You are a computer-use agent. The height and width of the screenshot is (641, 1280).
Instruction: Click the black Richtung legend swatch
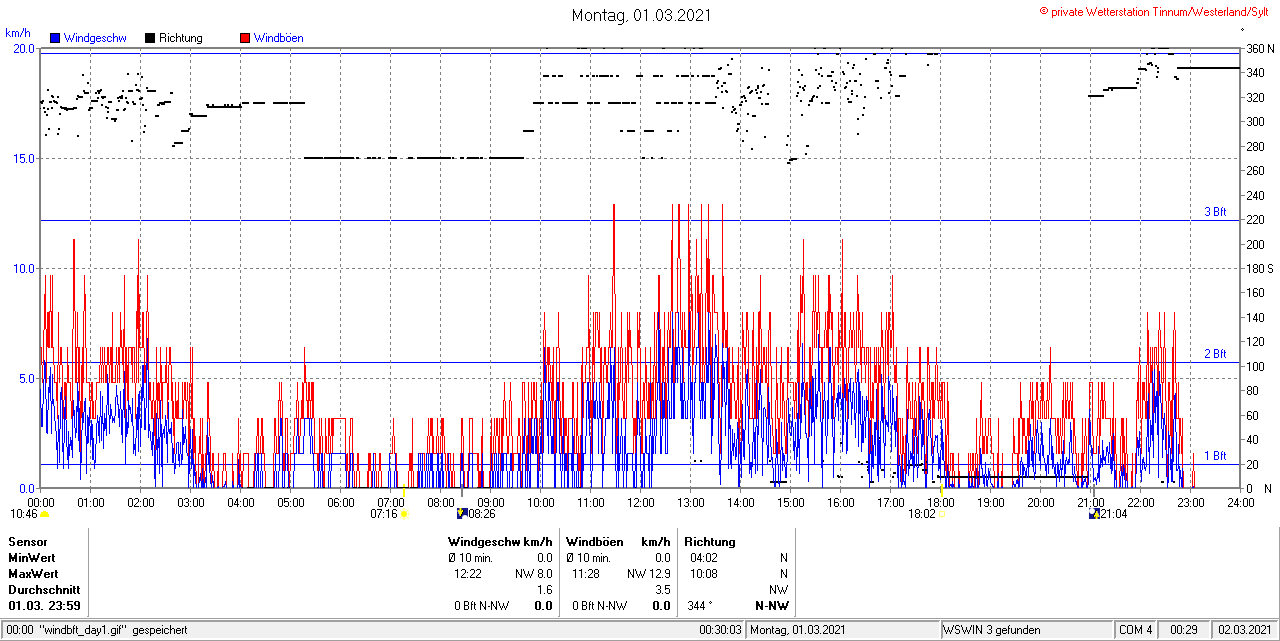tap(150, 38)
